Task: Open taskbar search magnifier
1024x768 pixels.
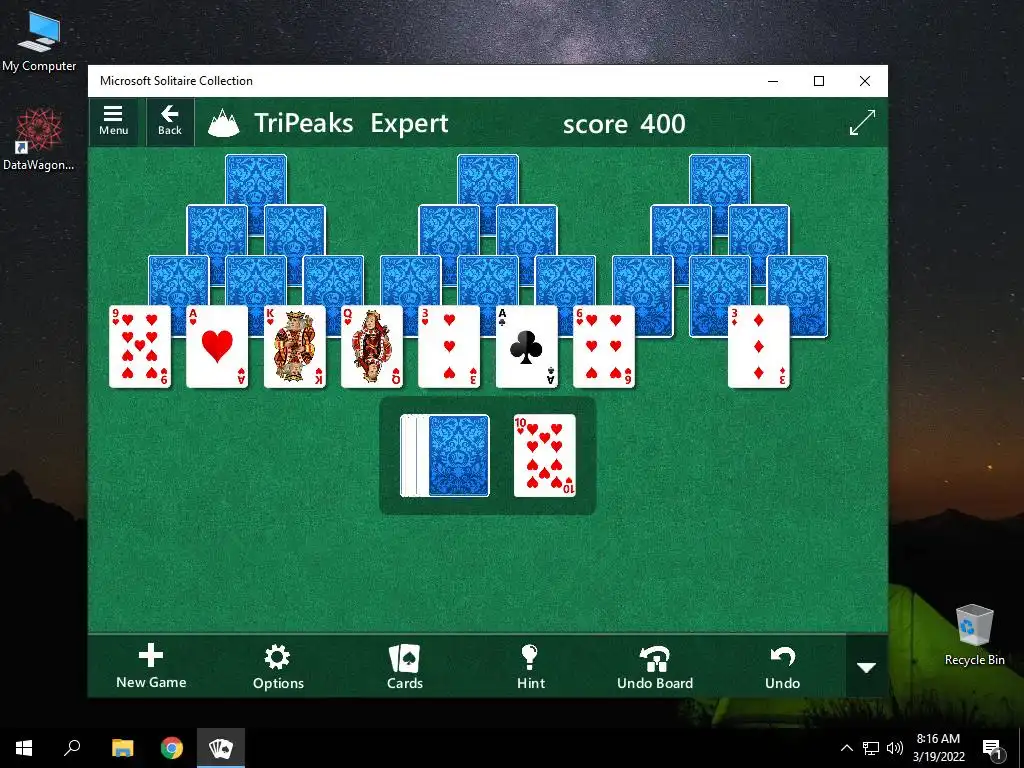Action: 72,748
